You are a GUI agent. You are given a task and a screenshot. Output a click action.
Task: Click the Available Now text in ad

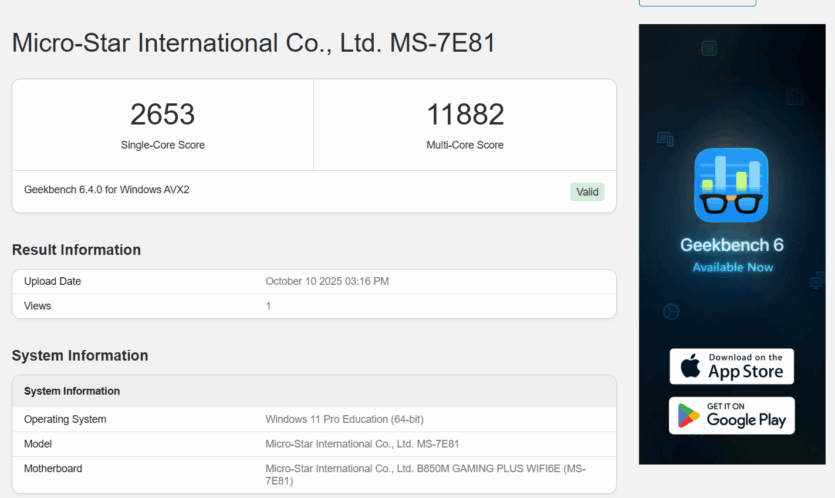(x=732, y=267)
